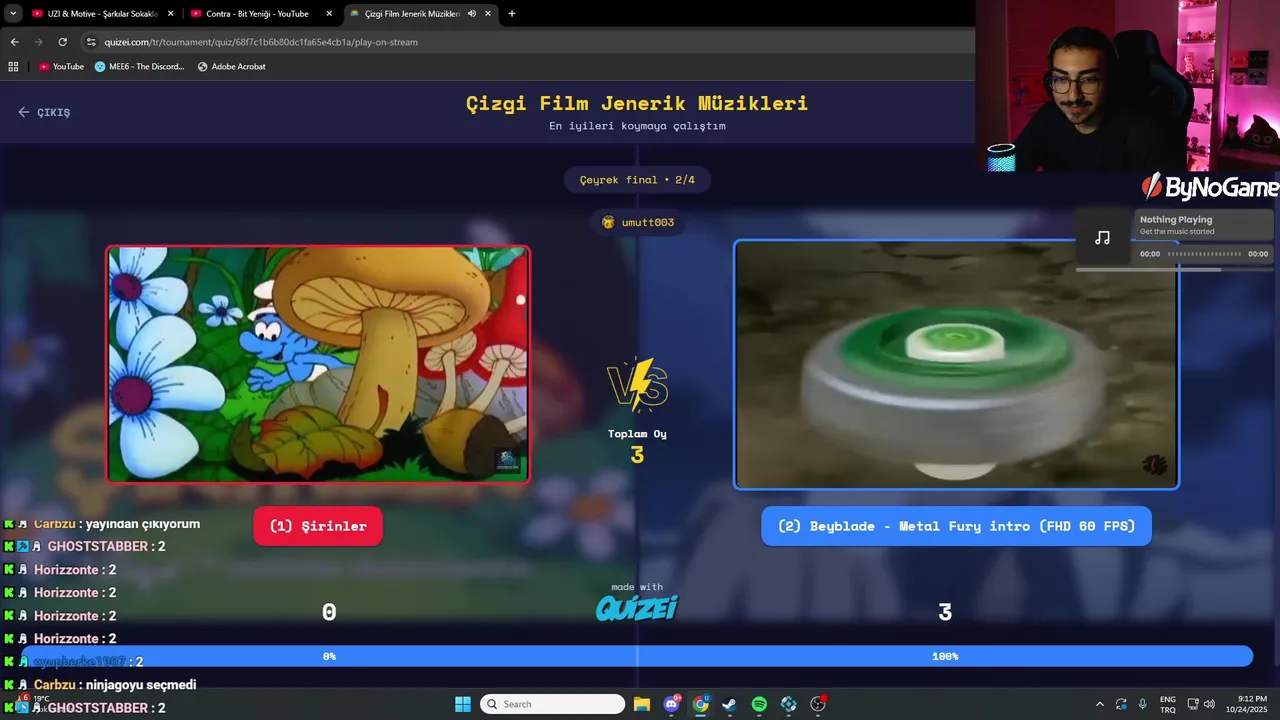This screenshot has width=1280, height=720.
Task: Vote for (1) Şirinler
Action: pyautogui.click(x=318, y=526)
